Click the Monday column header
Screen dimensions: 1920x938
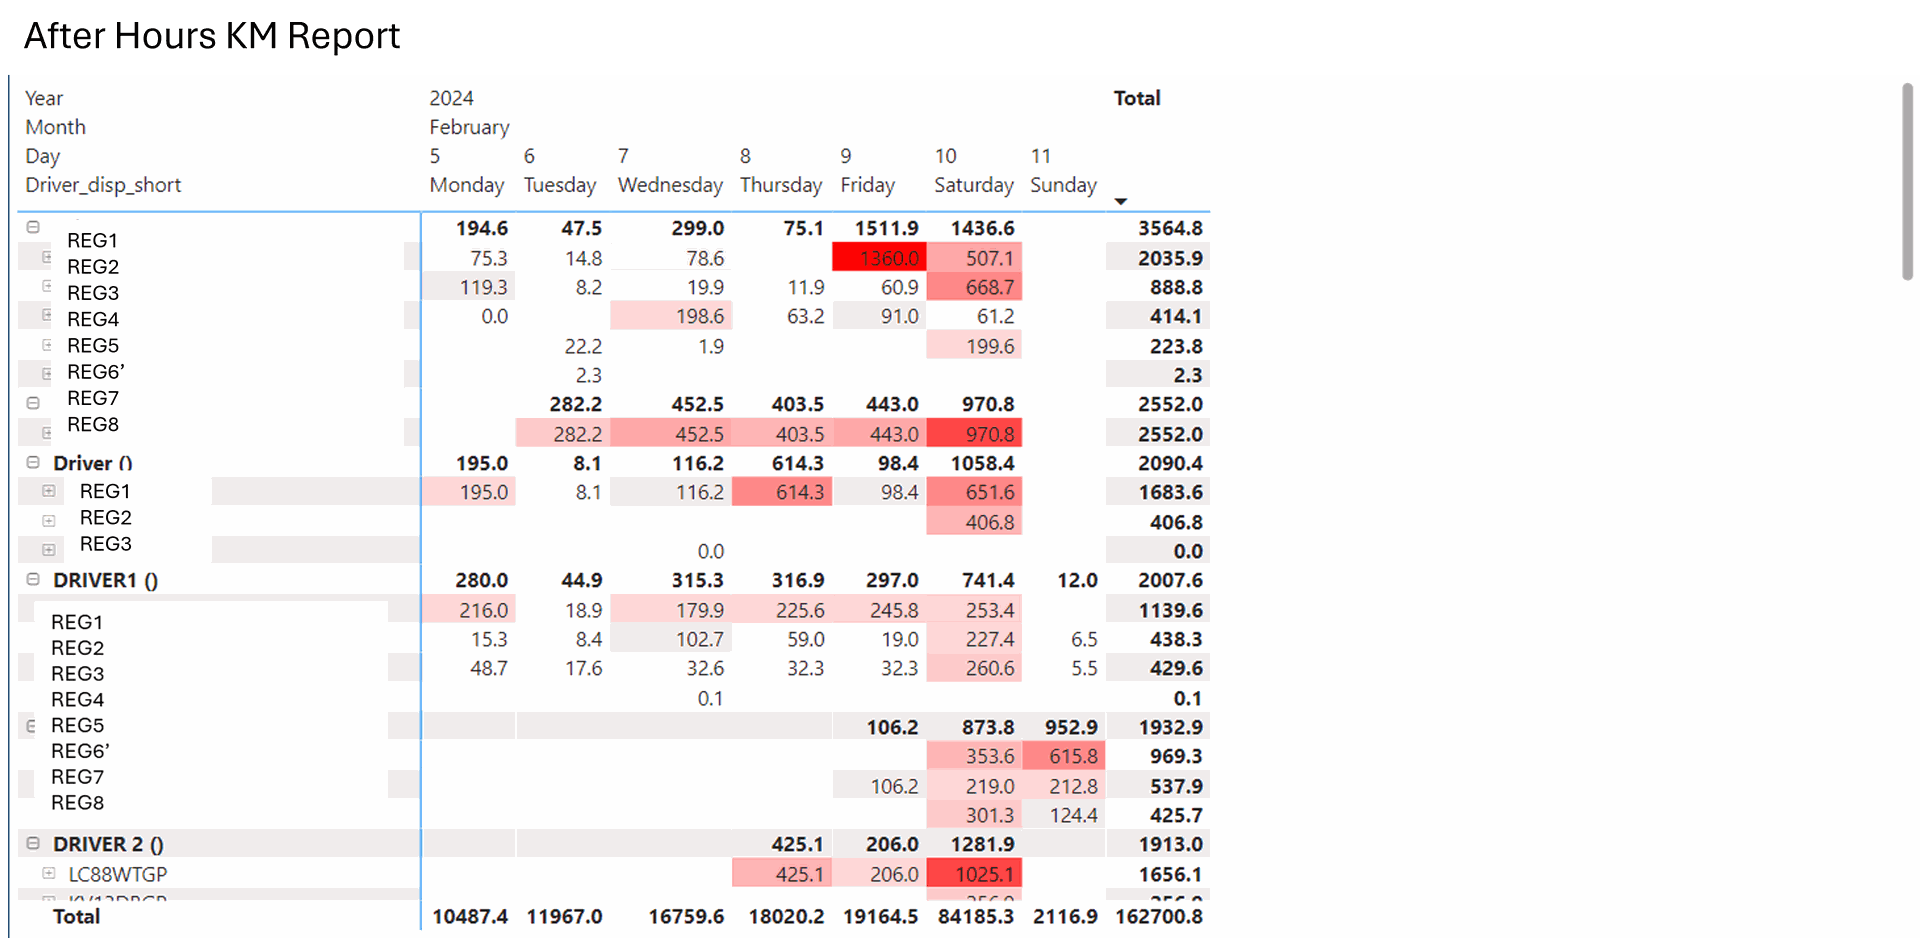click(x=466, y=185)
